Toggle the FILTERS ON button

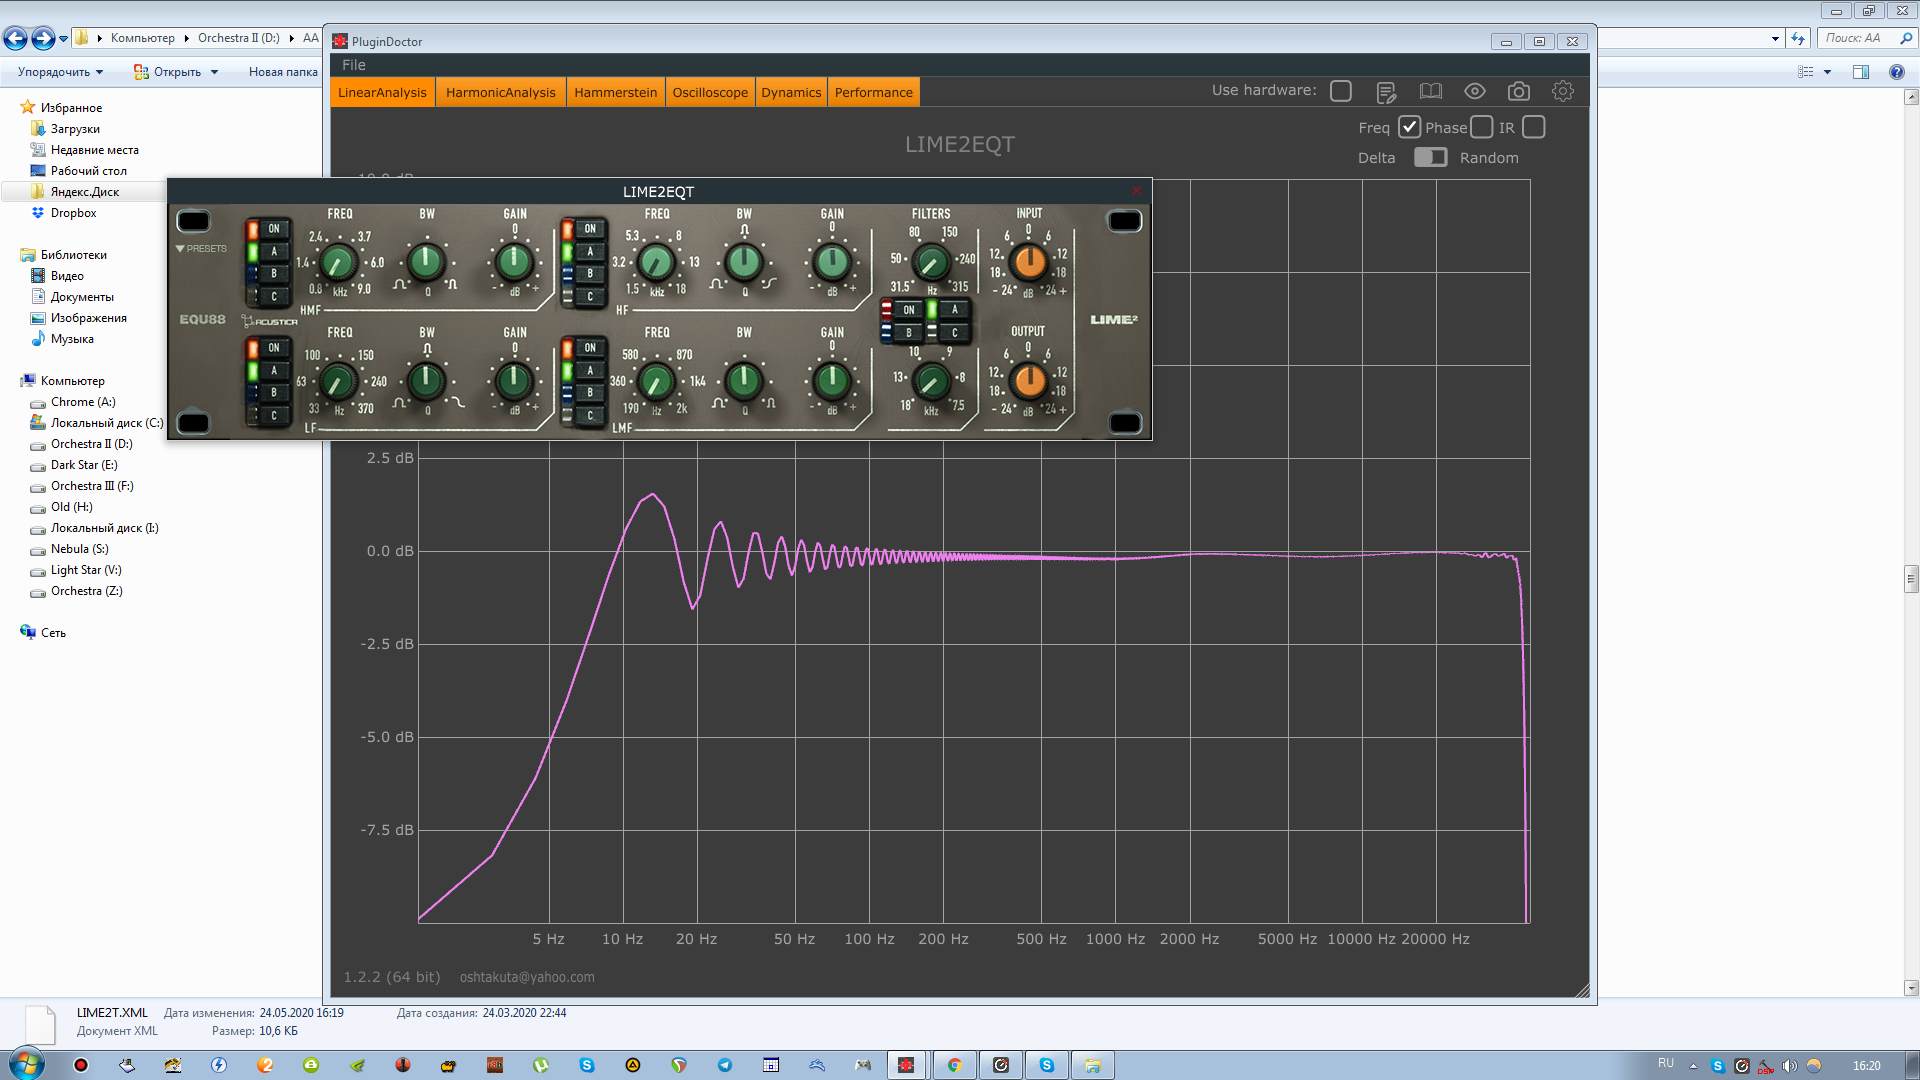[x=909, y=310]
